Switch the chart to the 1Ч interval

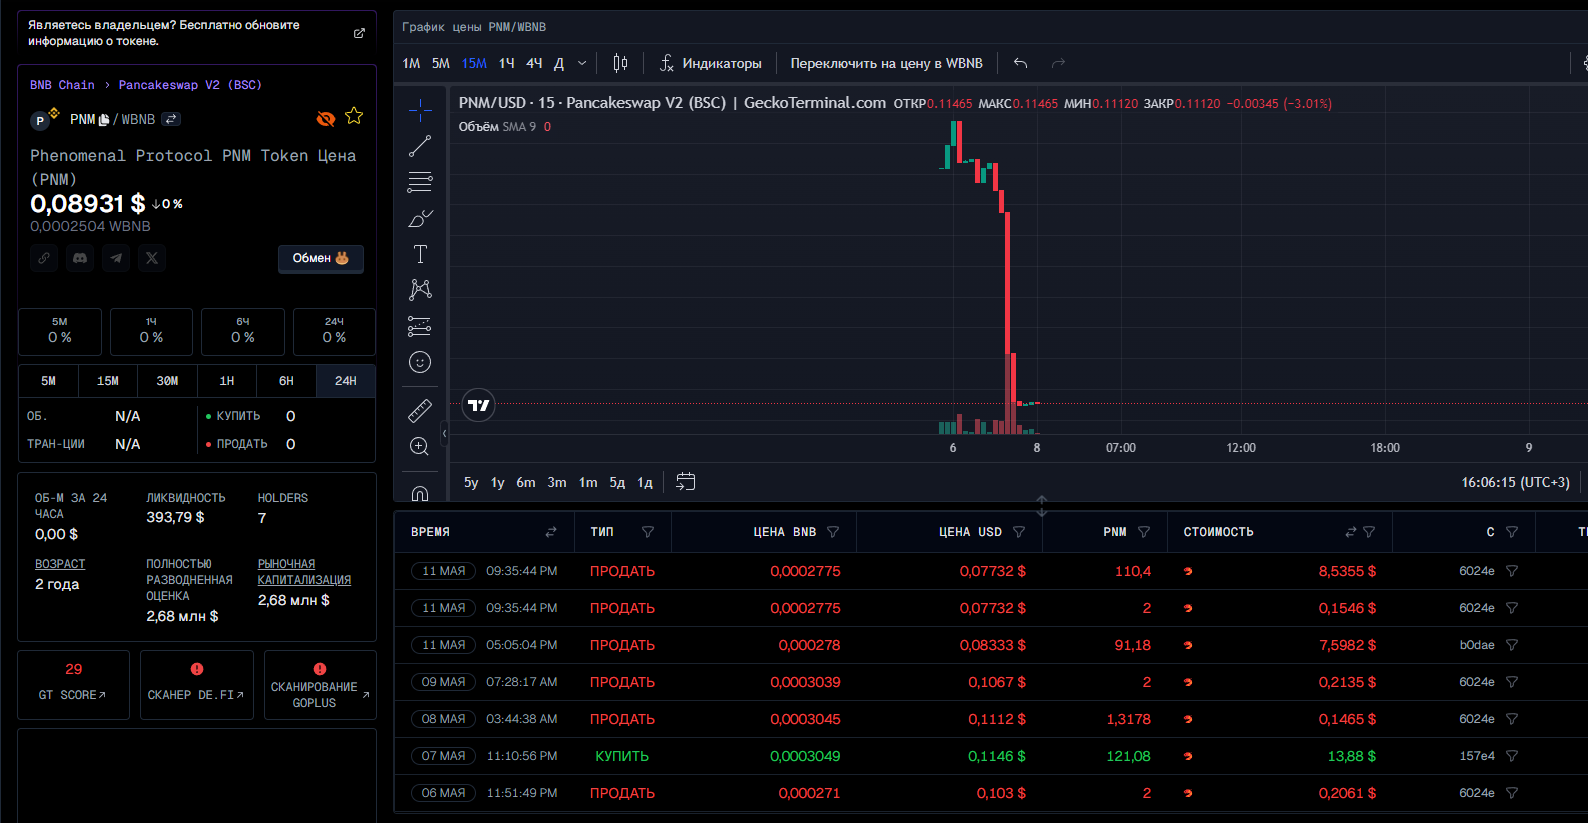tap(507, 63)
